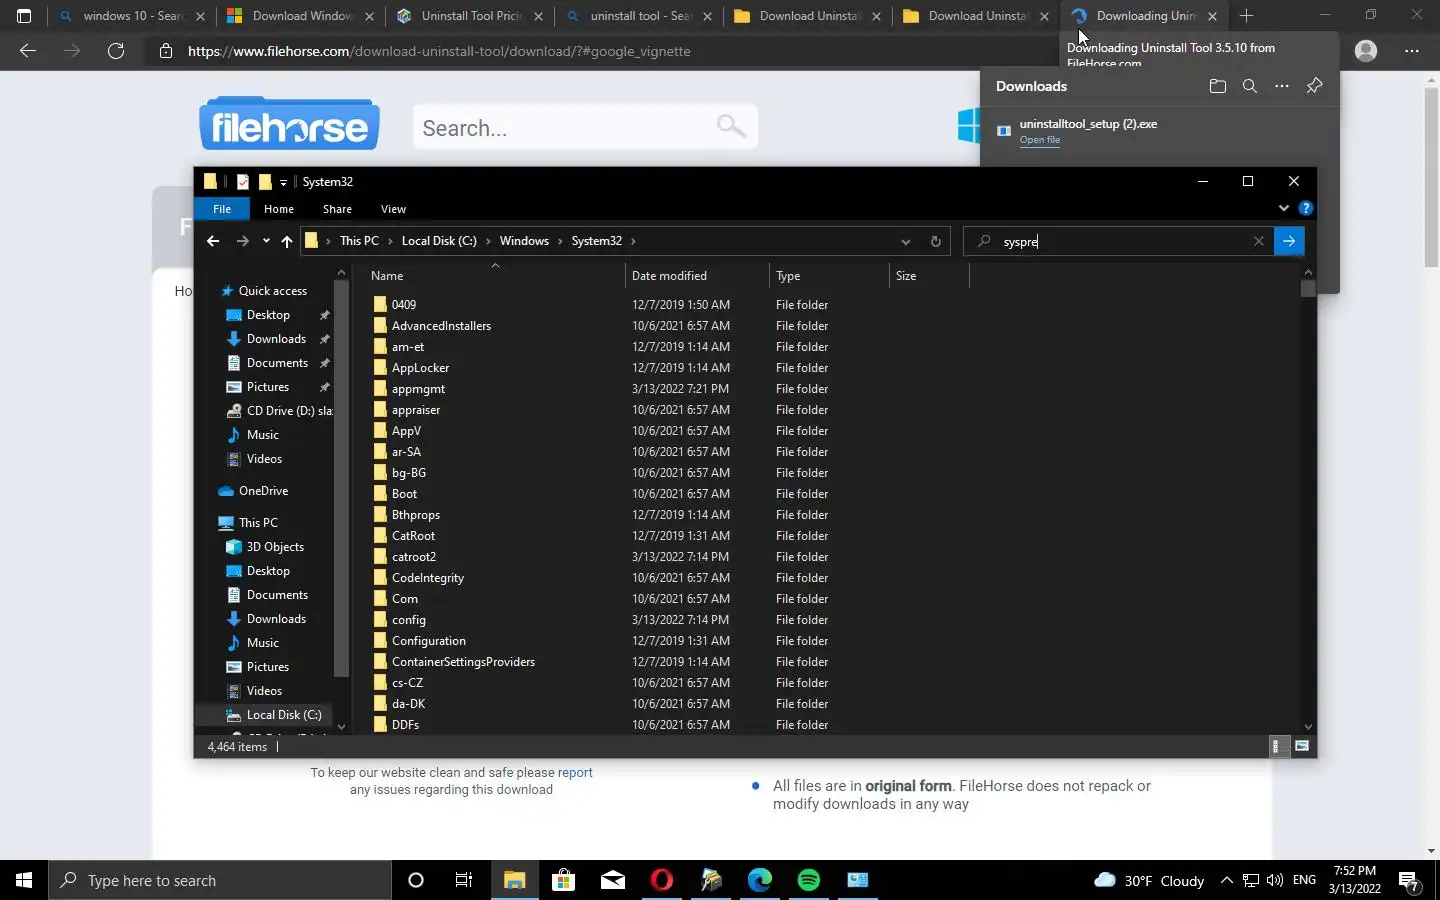This screenshot has width=1440, height=900.
Task: Click the FileHorse logo
Action: 289,124
